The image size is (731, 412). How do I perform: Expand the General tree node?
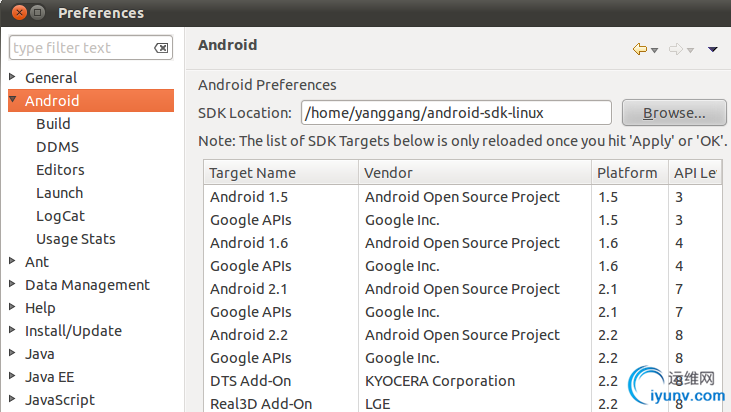click(13, 76)
